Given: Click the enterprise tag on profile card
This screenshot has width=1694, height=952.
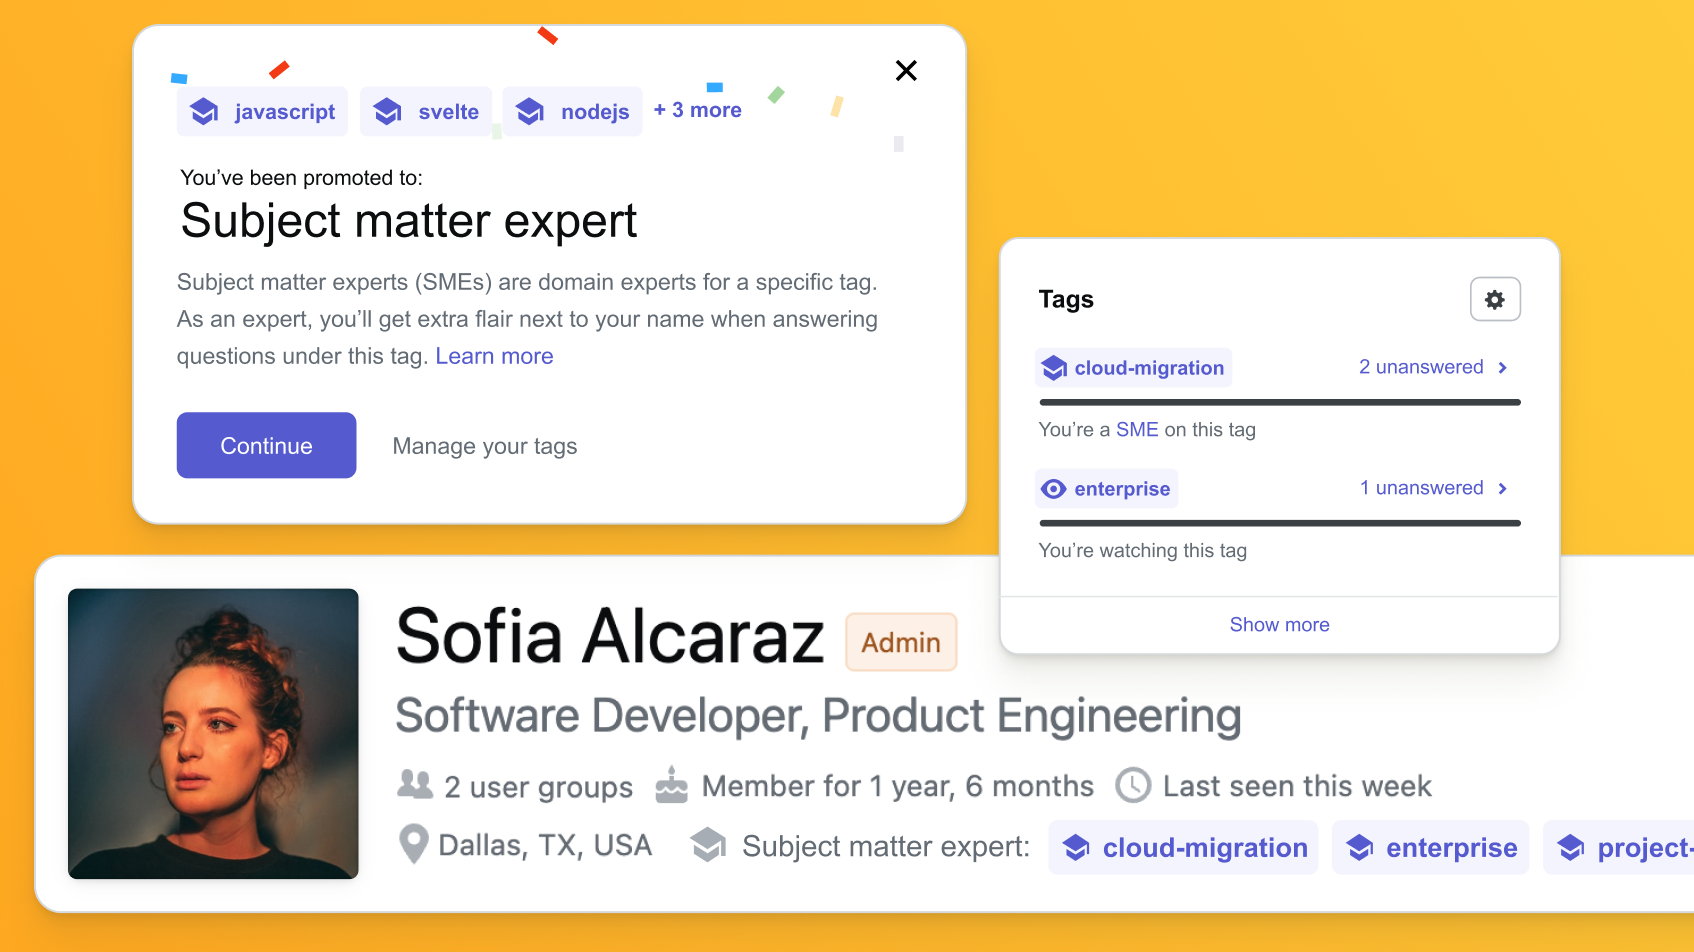Looking at the screenshot, I should coord(1431,847).
